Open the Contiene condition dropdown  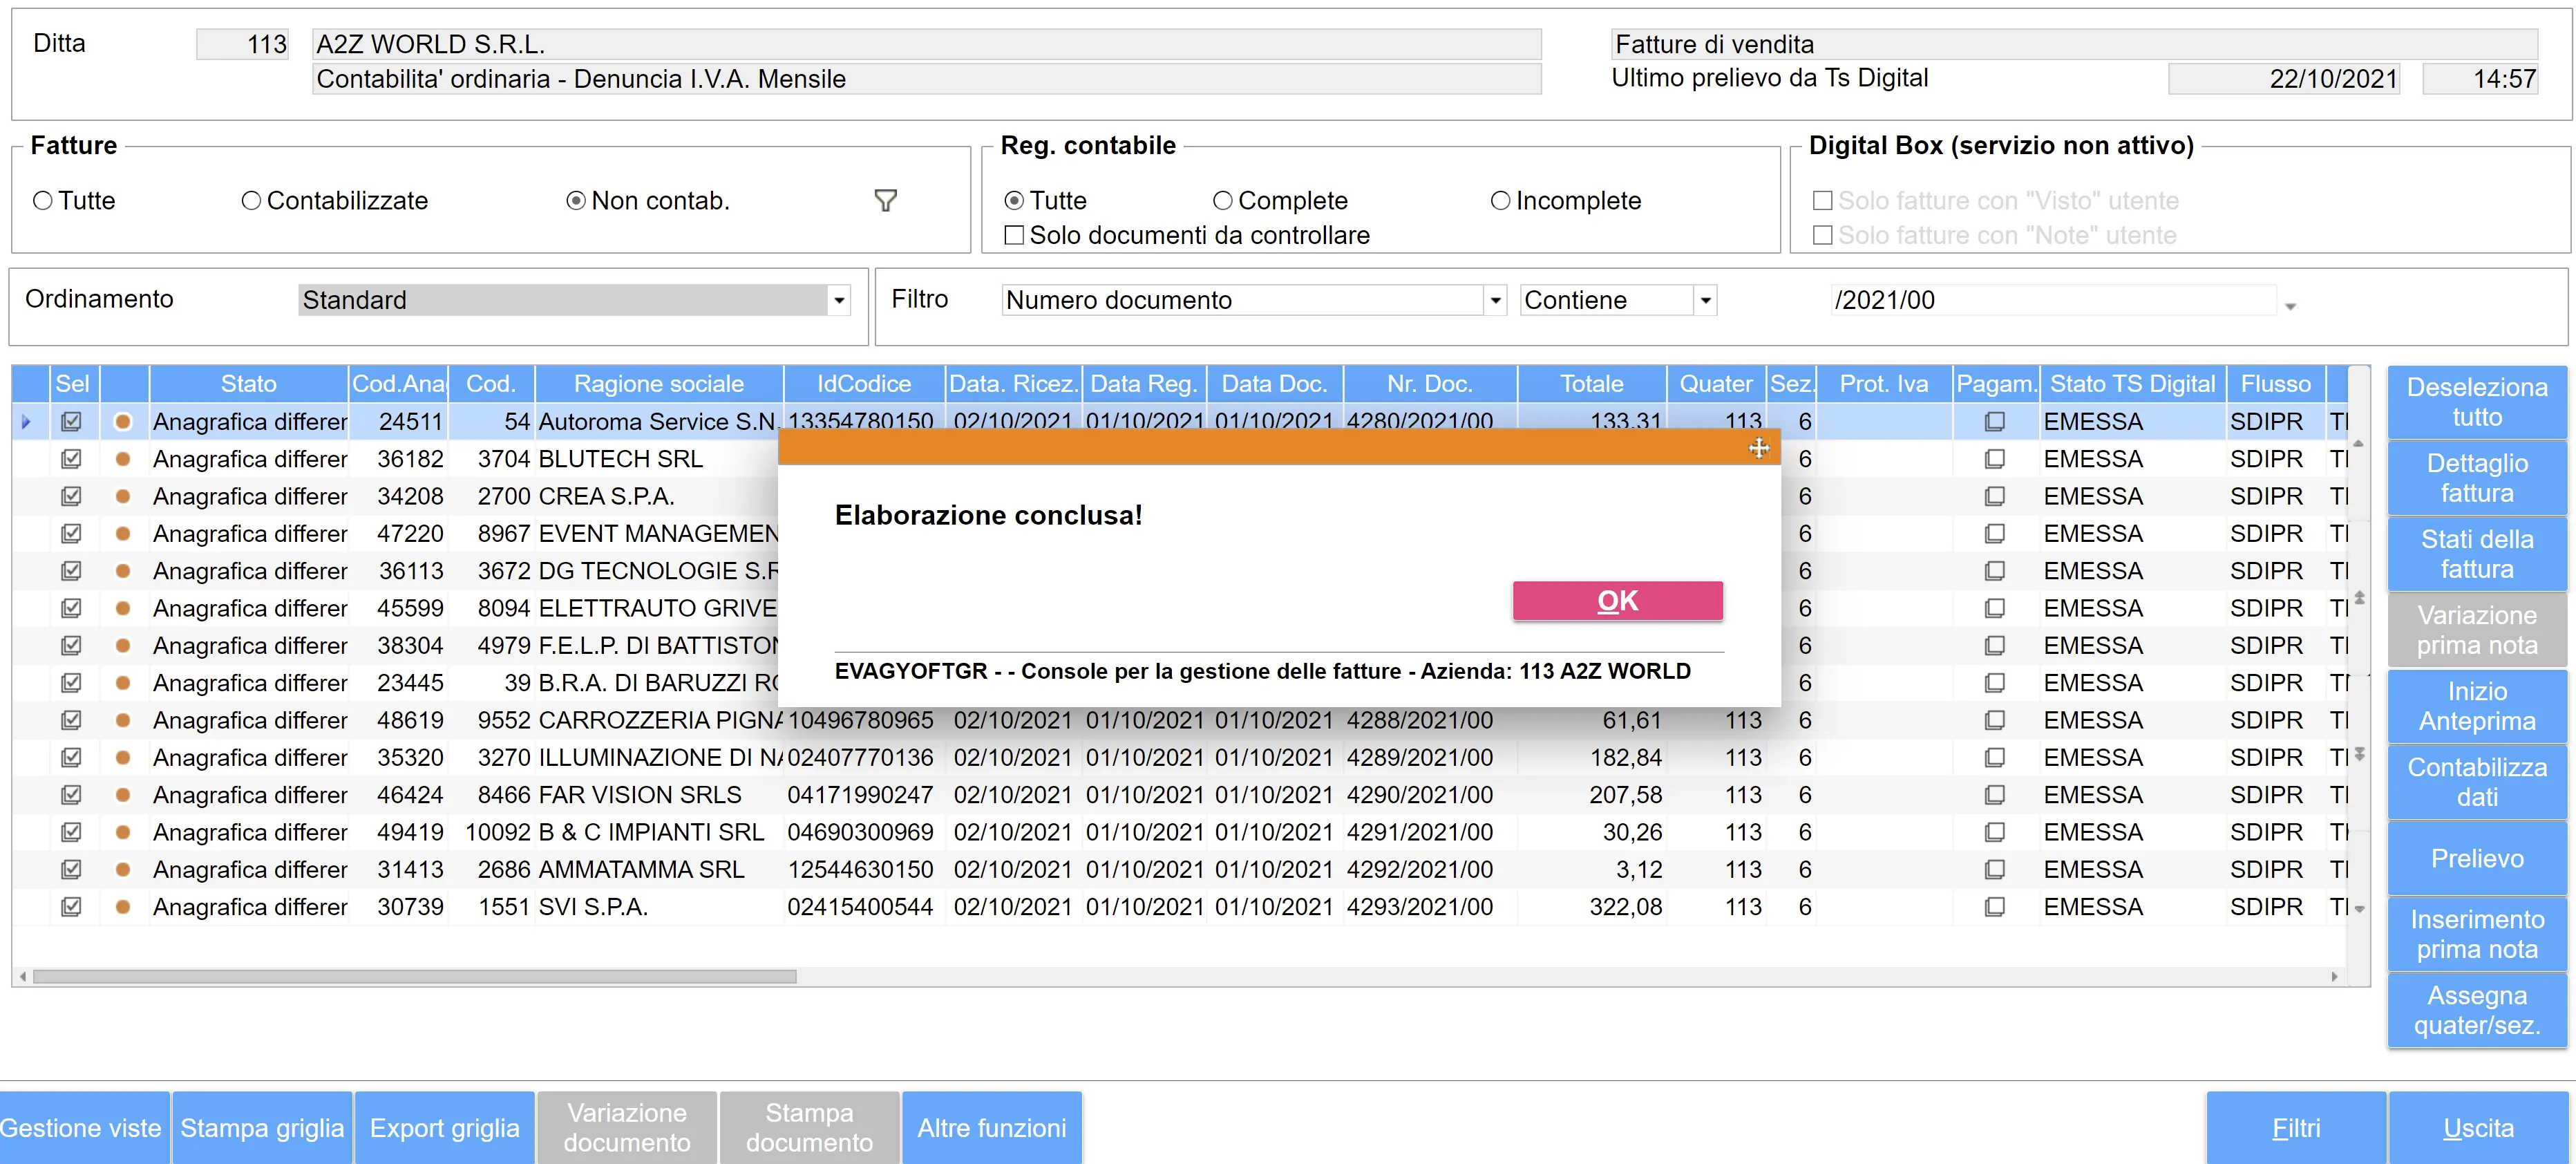click(1705, 300)
